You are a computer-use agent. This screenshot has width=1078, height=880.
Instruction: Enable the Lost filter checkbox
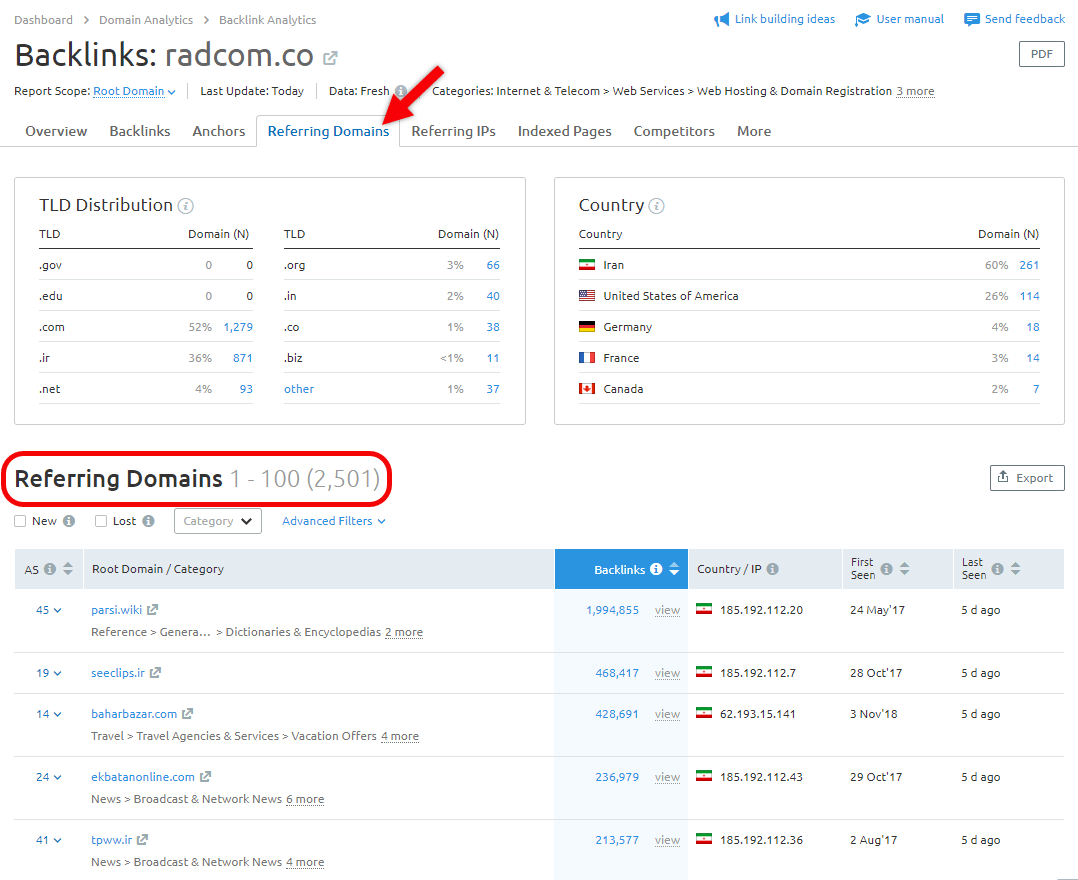pyautogui.click(x=101, y=520)
